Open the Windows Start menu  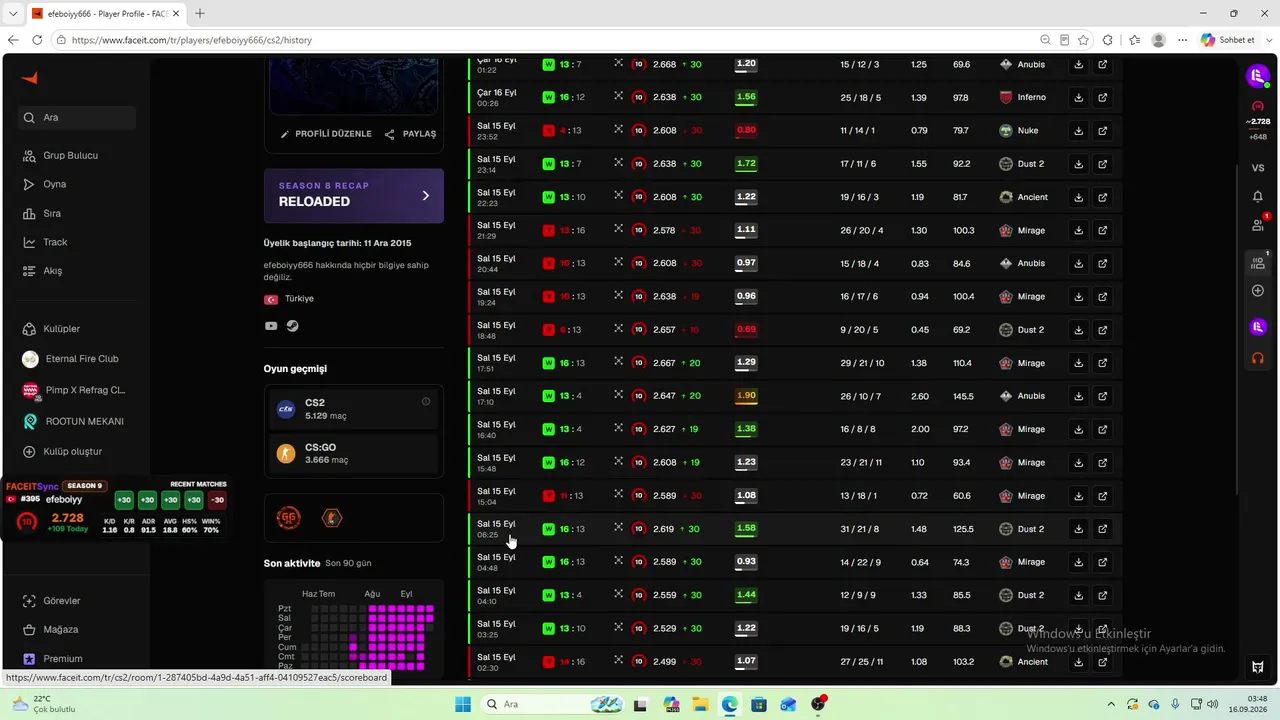coord(463,704)
